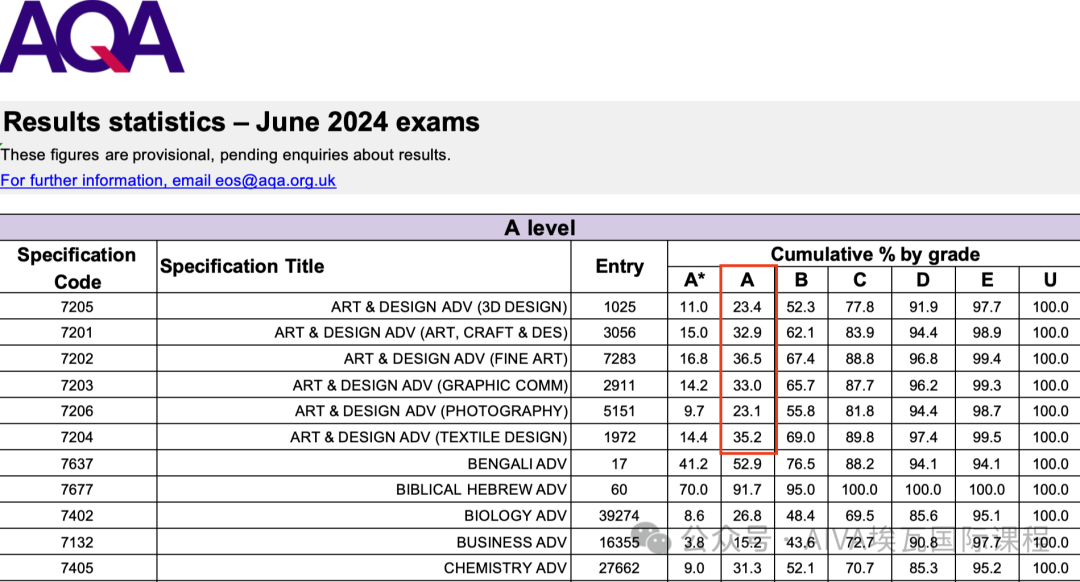
Task: Select the Cumulative % by grade header
Action: coord(874,254)
